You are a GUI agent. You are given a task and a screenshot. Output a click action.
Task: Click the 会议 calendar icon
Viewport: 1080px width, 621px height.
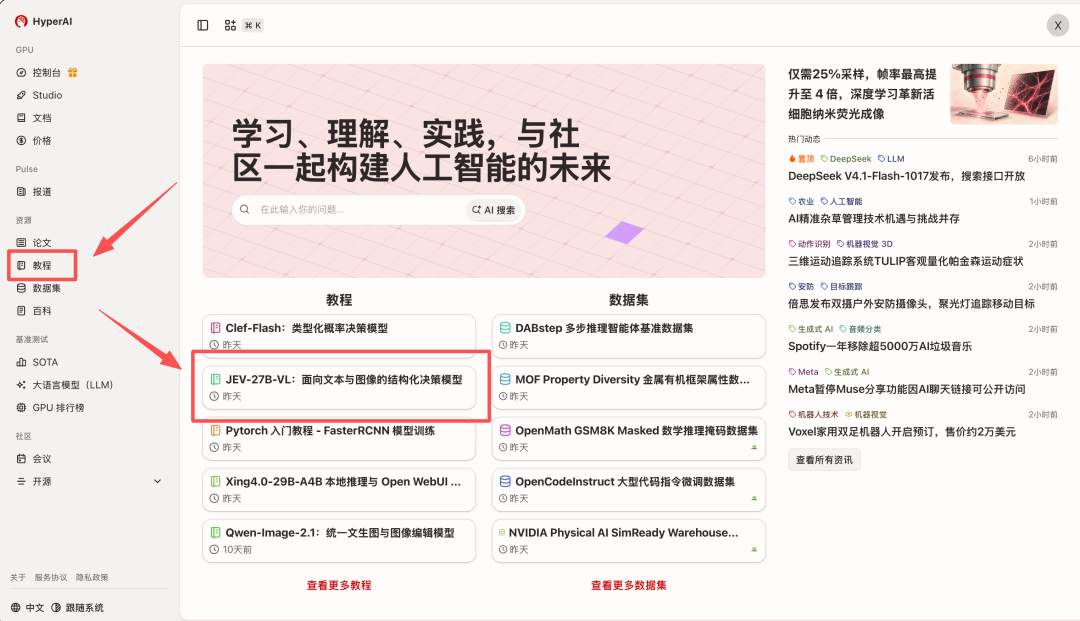coord(21,459)
